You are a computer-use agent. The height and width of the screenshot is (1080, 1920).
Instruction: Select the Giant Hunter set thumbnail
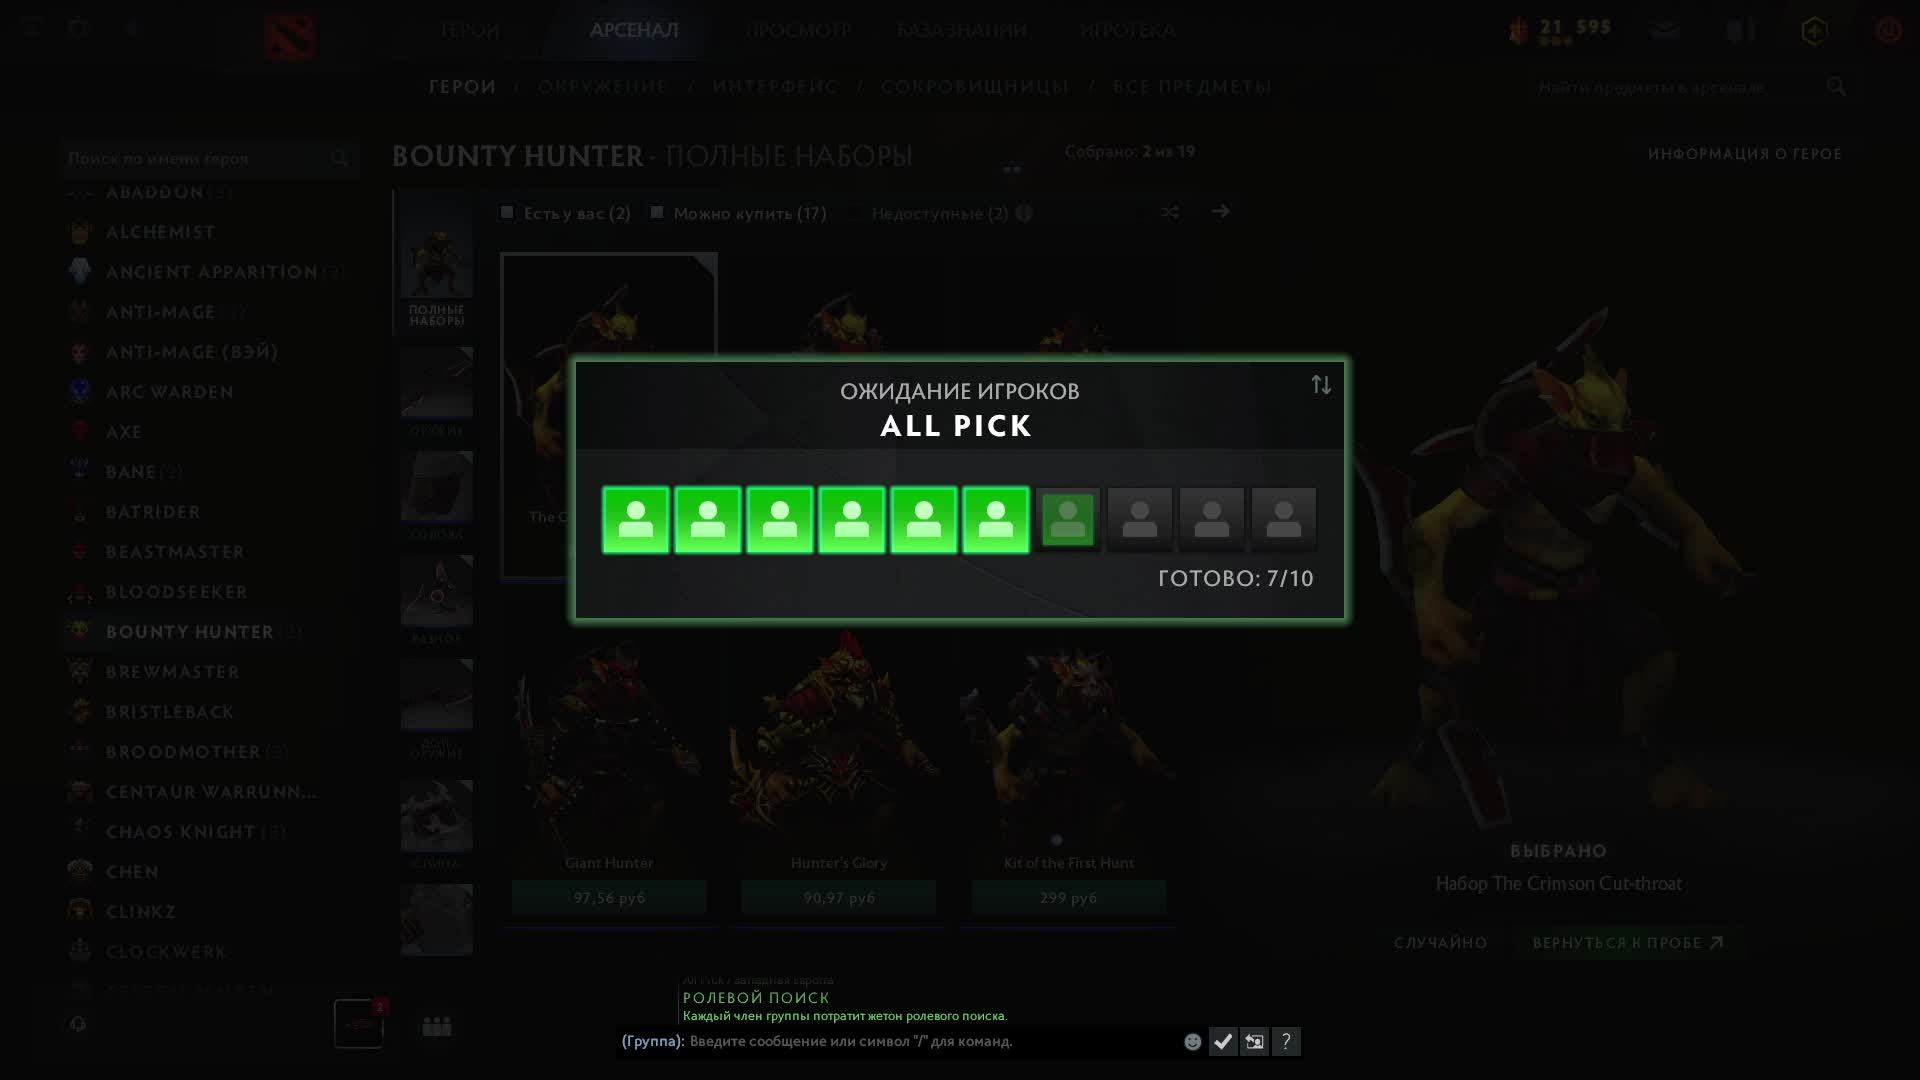tap(609, 750)
